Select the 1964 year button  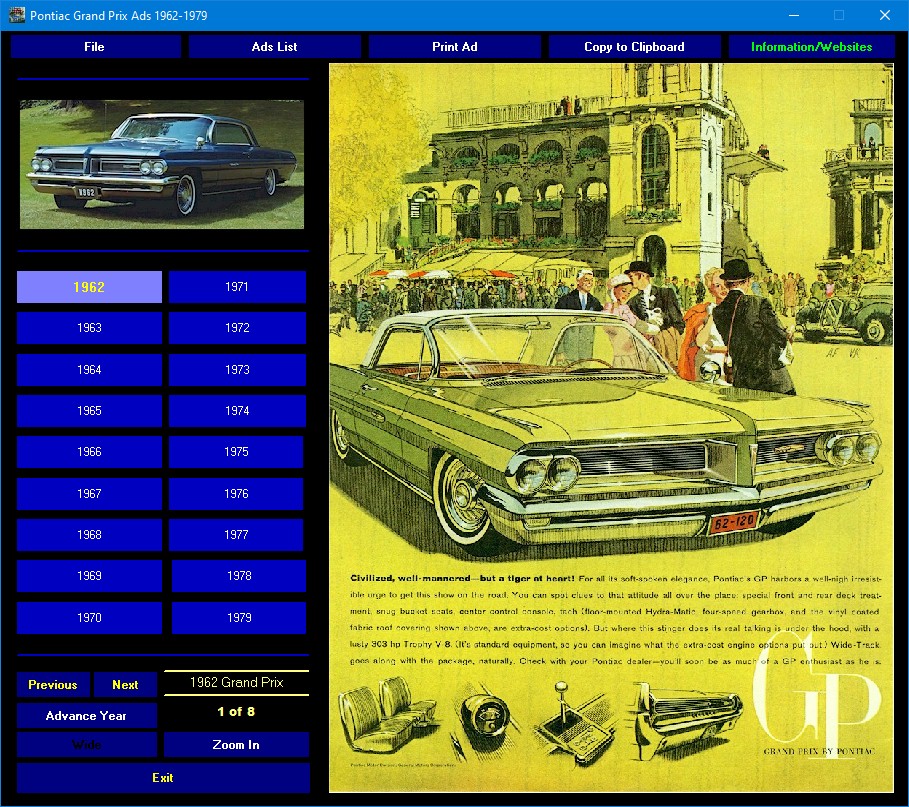click(89, 370)
